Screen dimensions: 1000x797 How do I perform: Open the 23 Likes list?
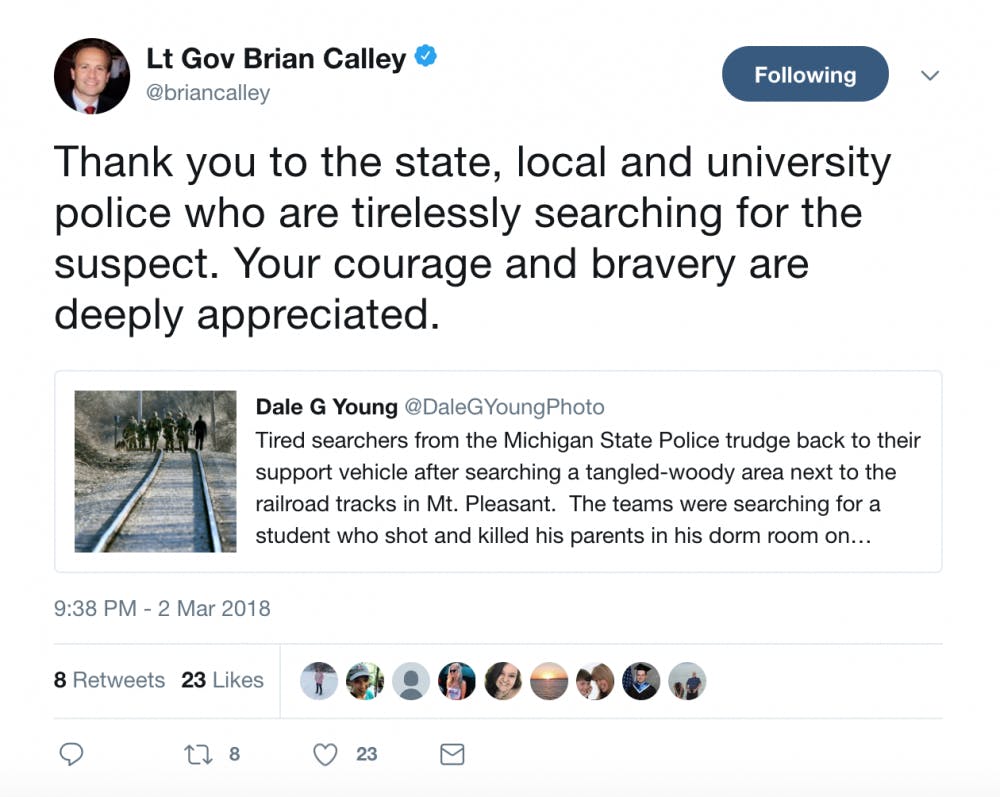coord(222,680)
